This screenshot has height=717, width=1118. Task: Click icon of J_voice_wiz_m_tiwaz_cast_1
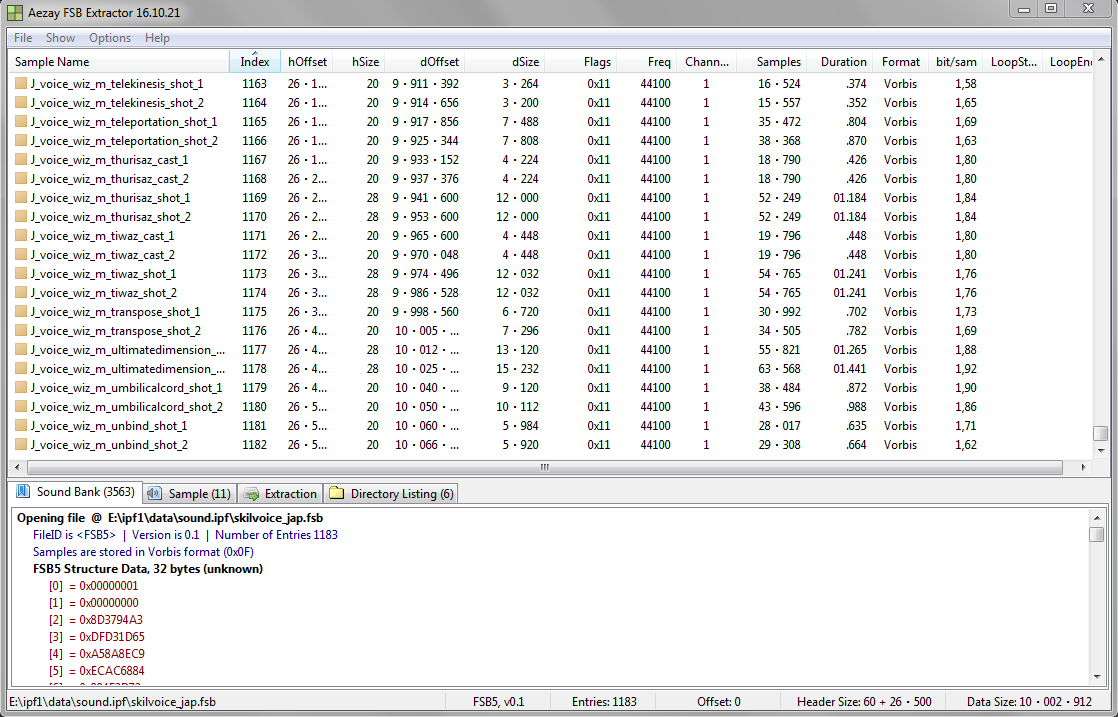[x=21, y=236]
